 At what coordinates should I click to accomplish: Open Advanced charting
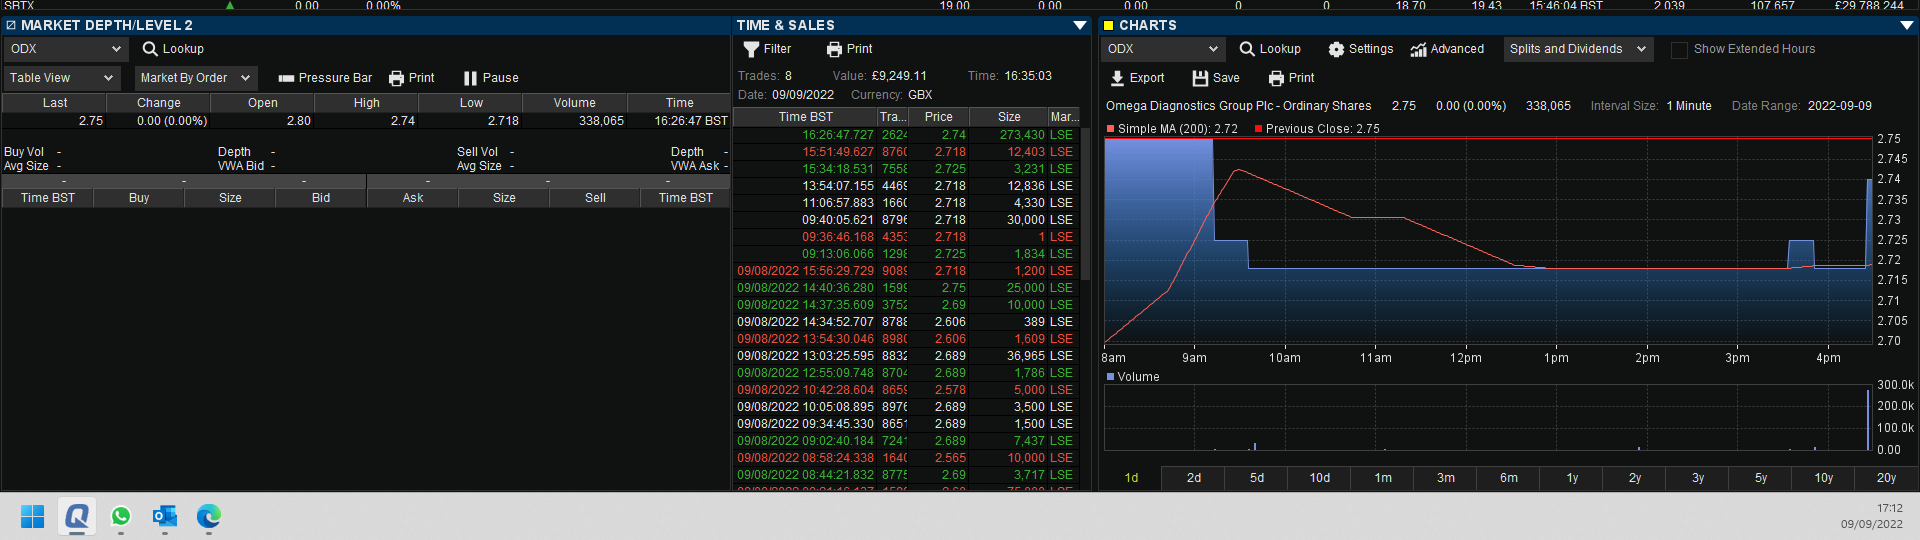(x=1447, y=49)
